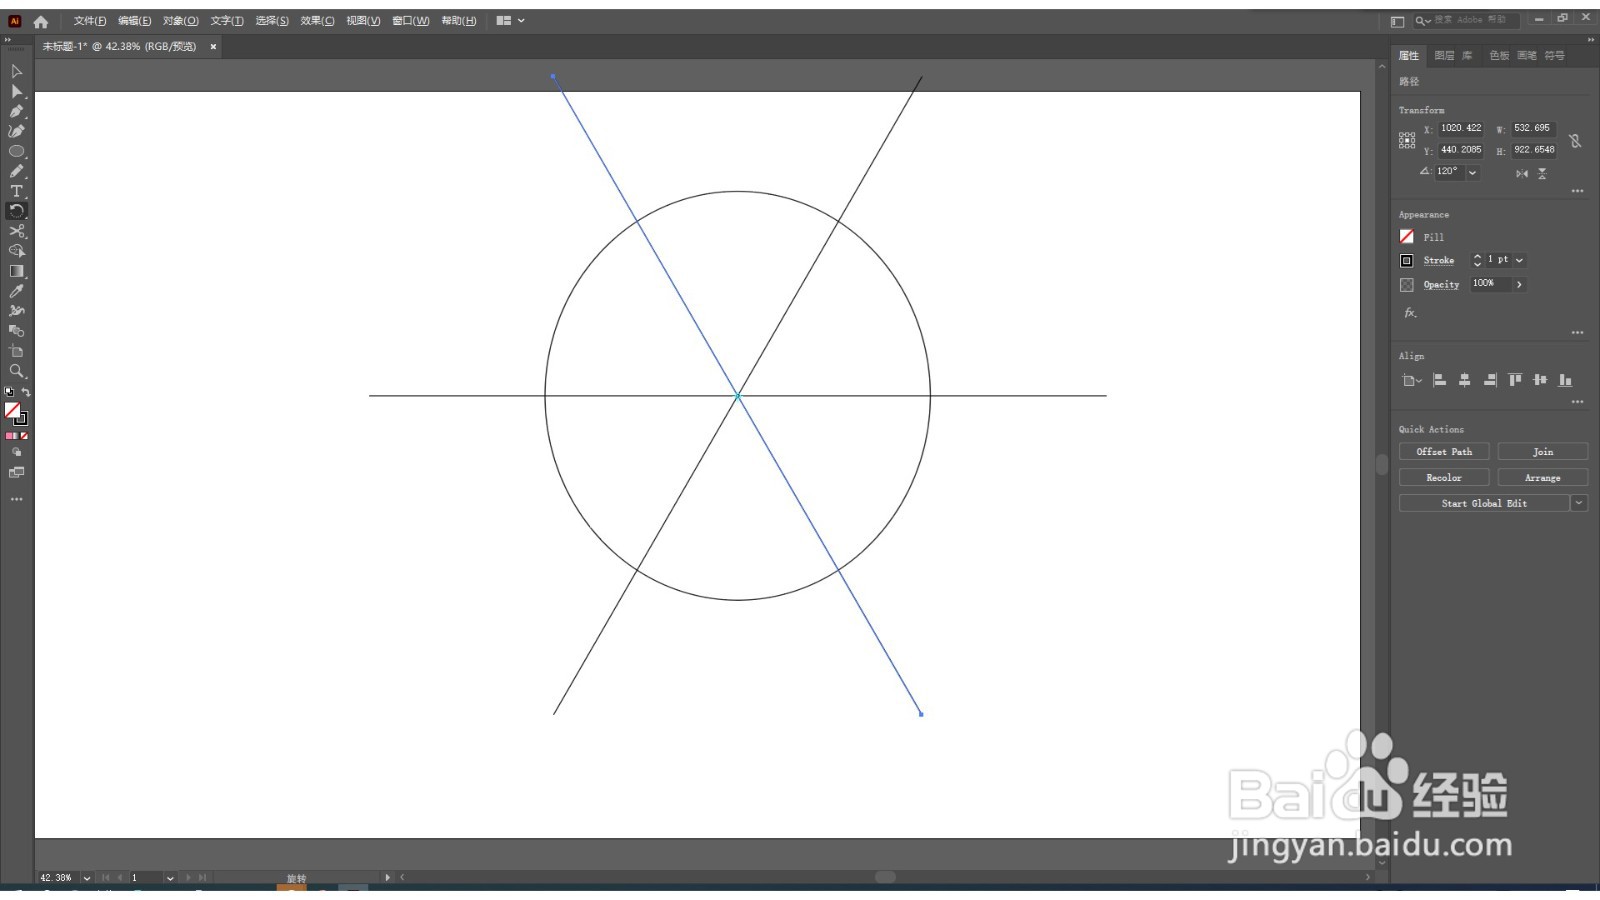Align objects vertical center

1540,380
